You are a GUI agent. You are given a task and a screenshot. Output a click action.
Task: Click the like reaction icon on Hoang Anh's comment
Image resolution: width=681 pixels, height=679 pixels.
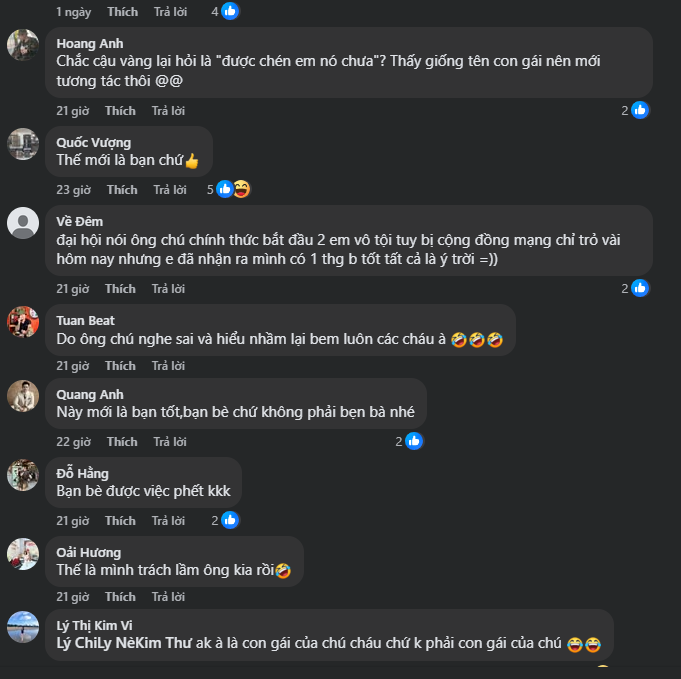(x=640, y=110)
